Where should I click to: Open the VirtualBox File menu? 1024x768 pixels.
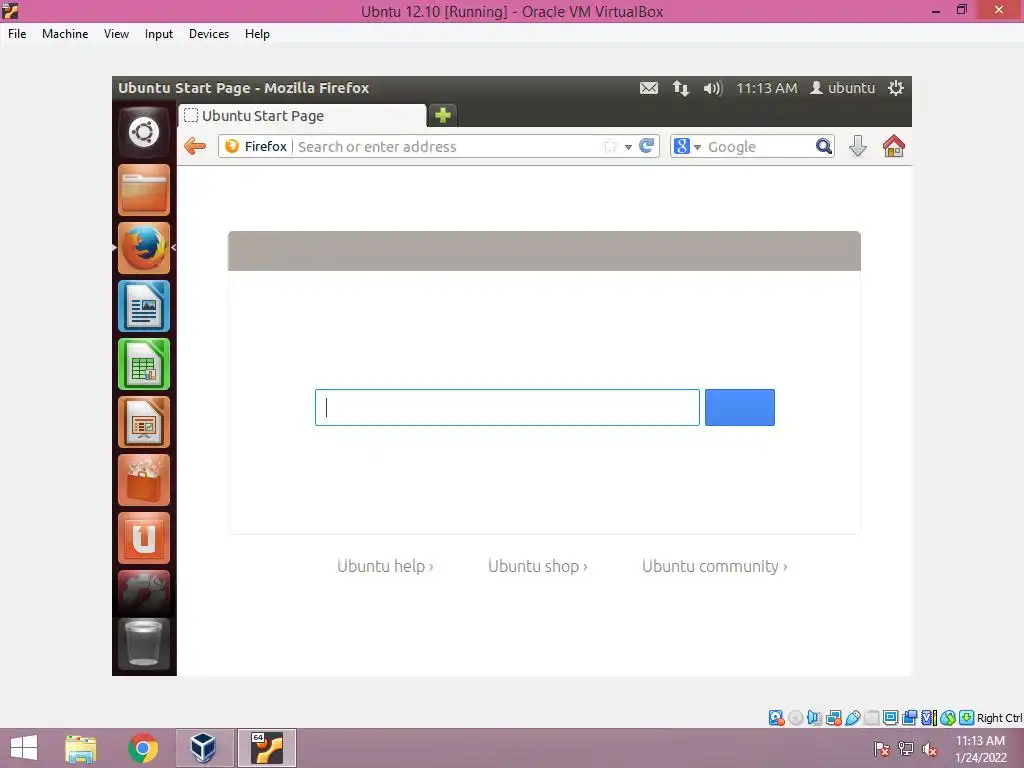17,34
